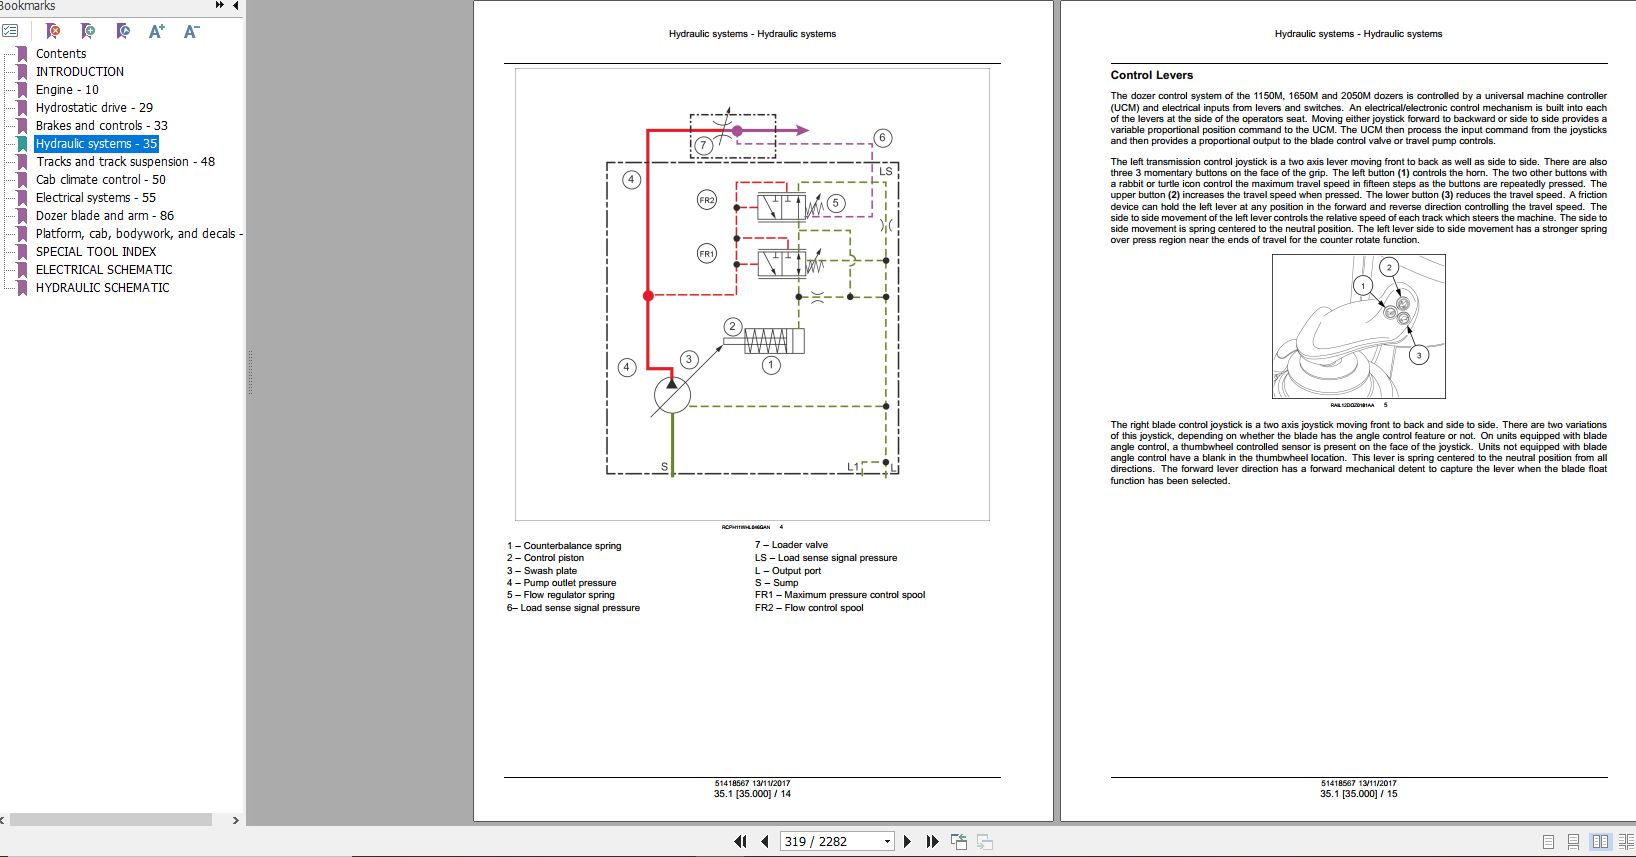This screenshot has height=857, width=1636.
Task: Decrease bookmark text size
Action: tap(191, 31)
